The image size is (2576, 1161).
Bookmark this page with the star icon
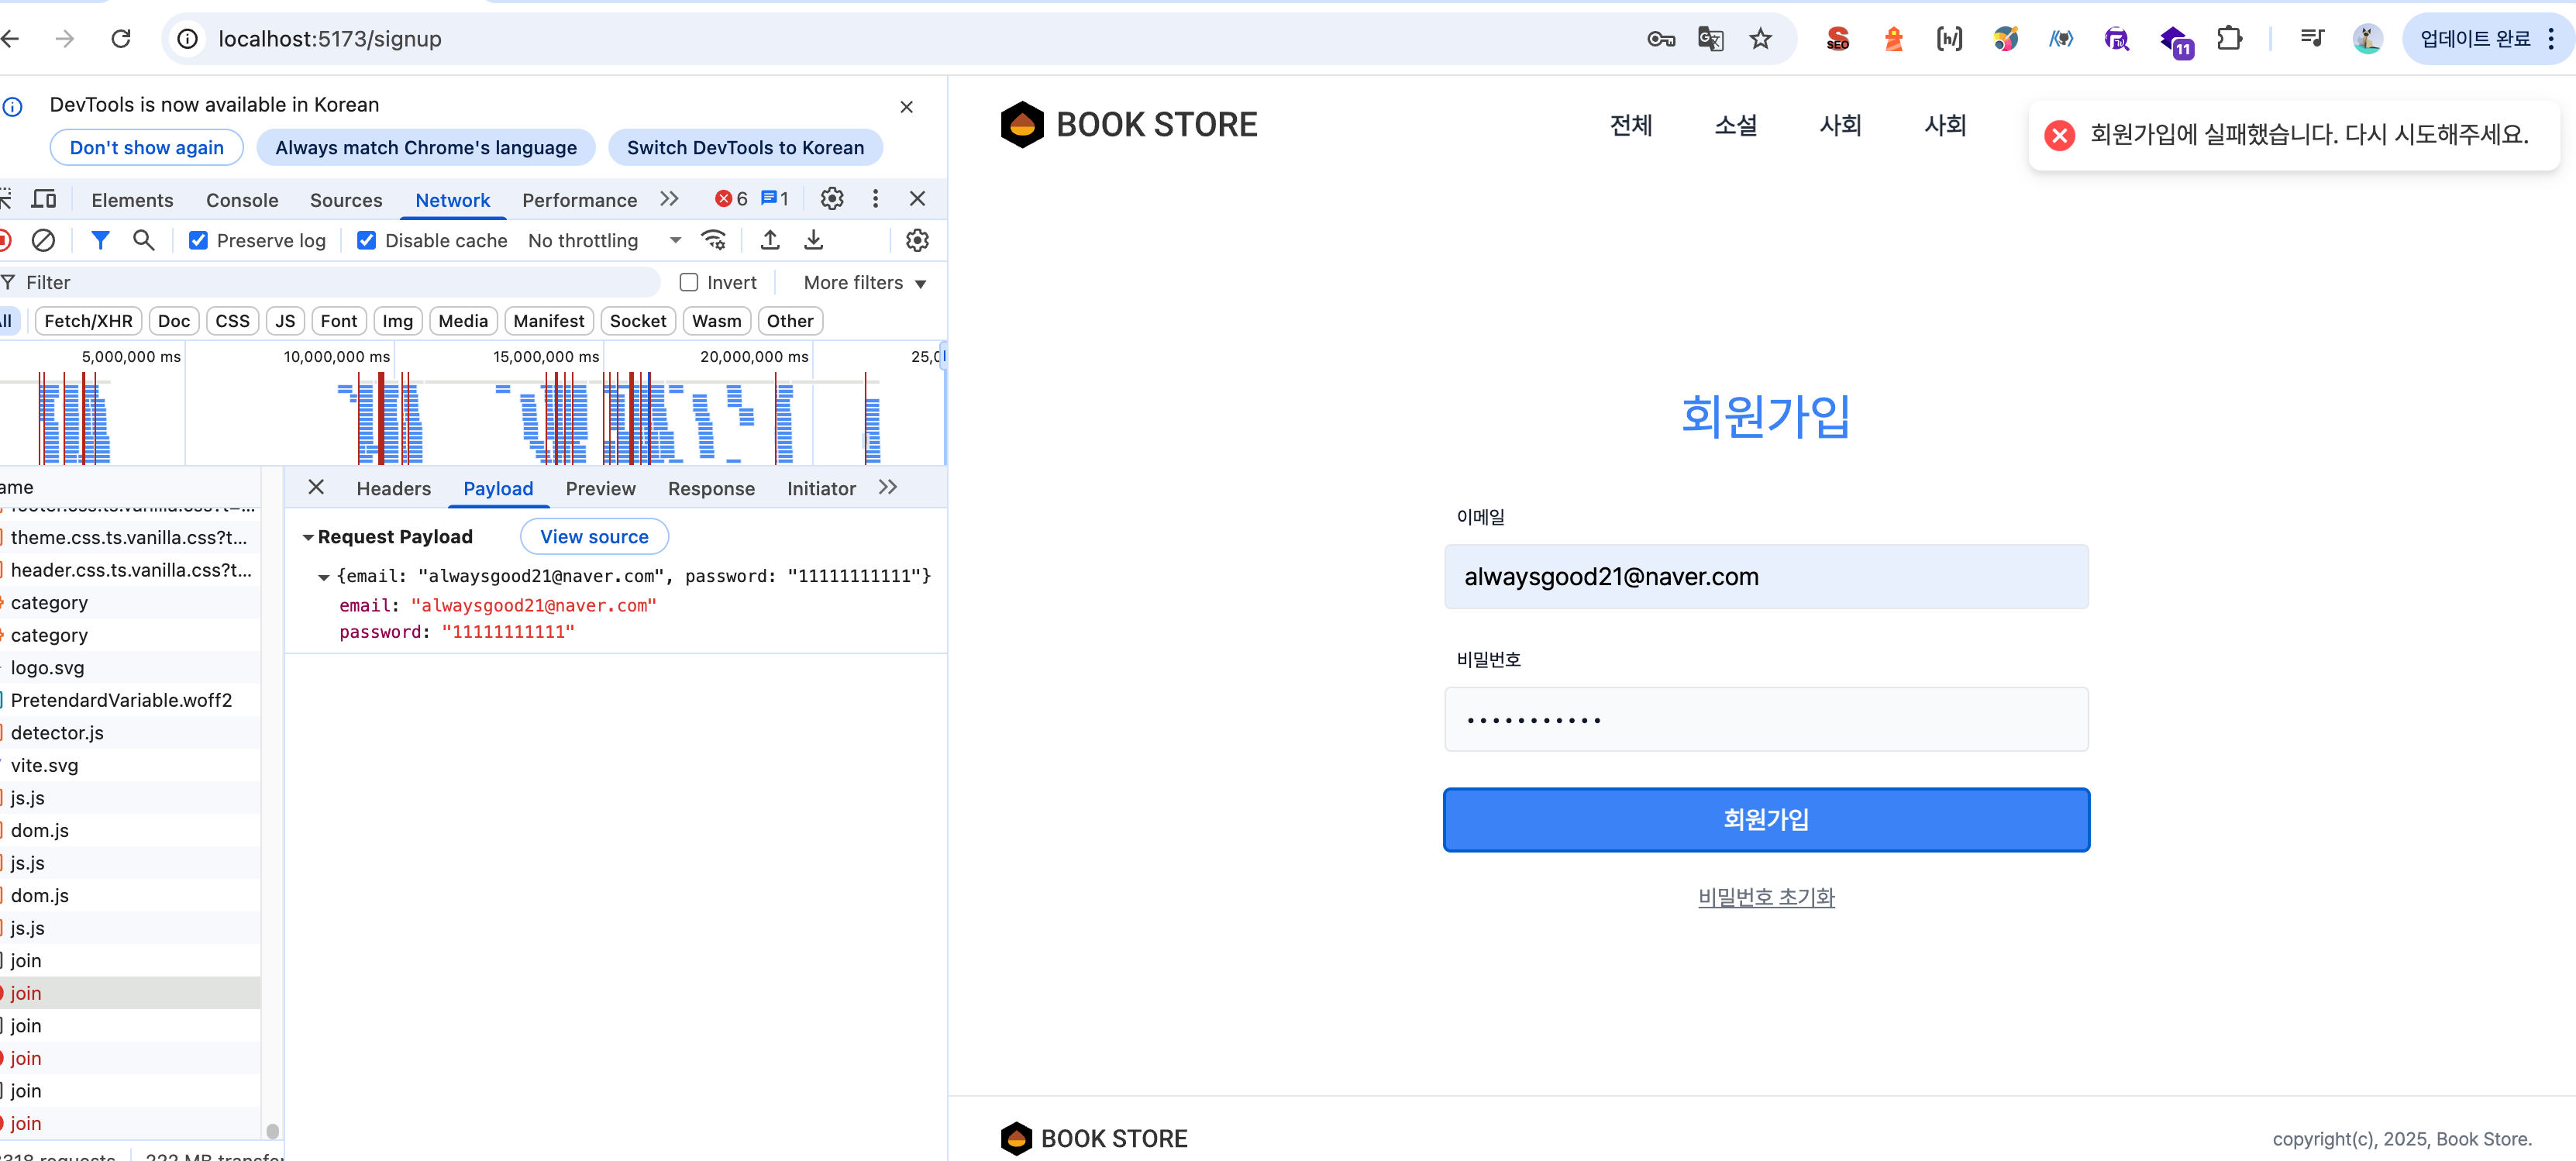(x=1760, y=39)
